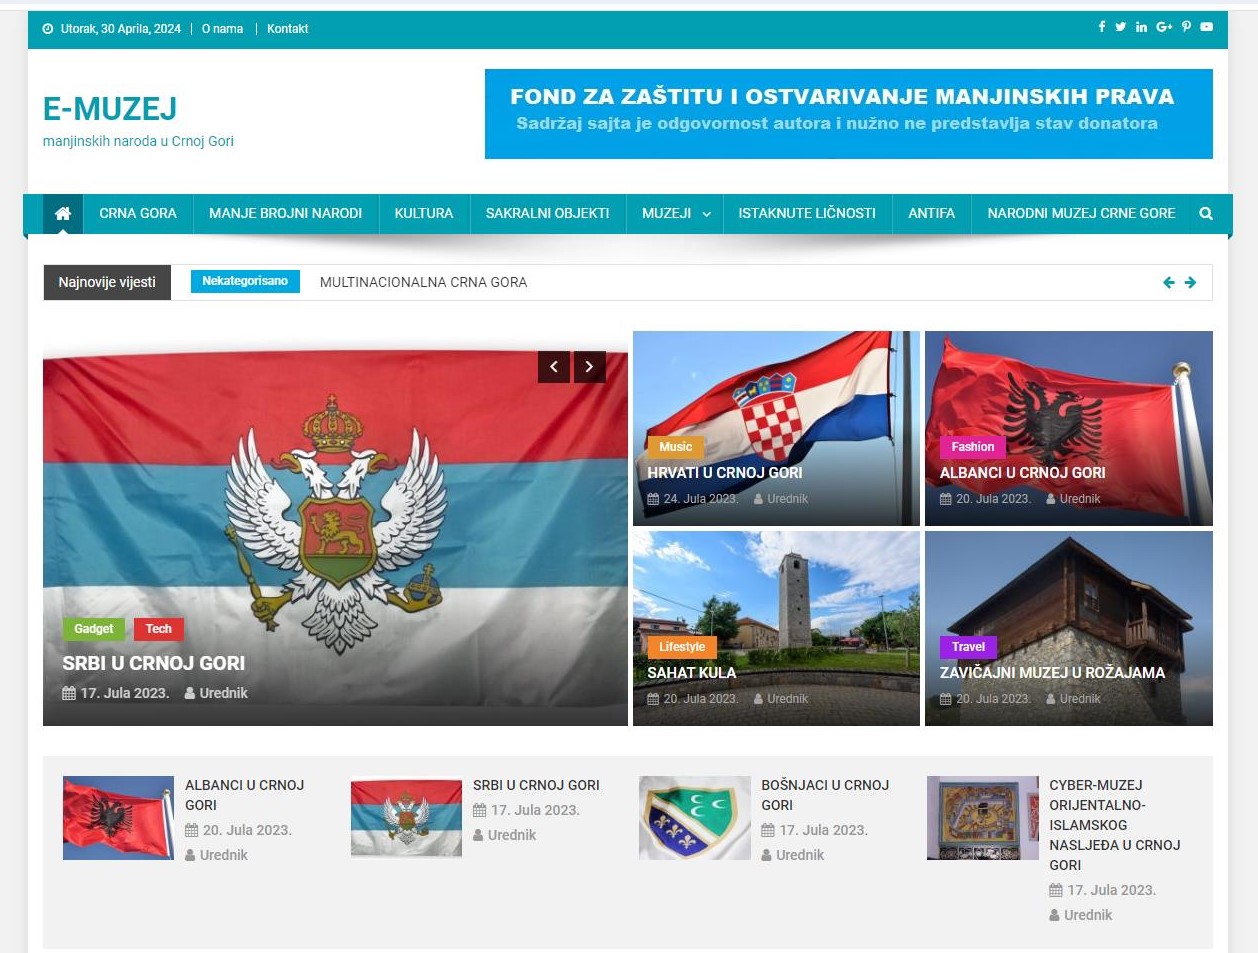Click the Travel category tag
The height and width of the screenshot is (953, 1258).
pos(968,647)
